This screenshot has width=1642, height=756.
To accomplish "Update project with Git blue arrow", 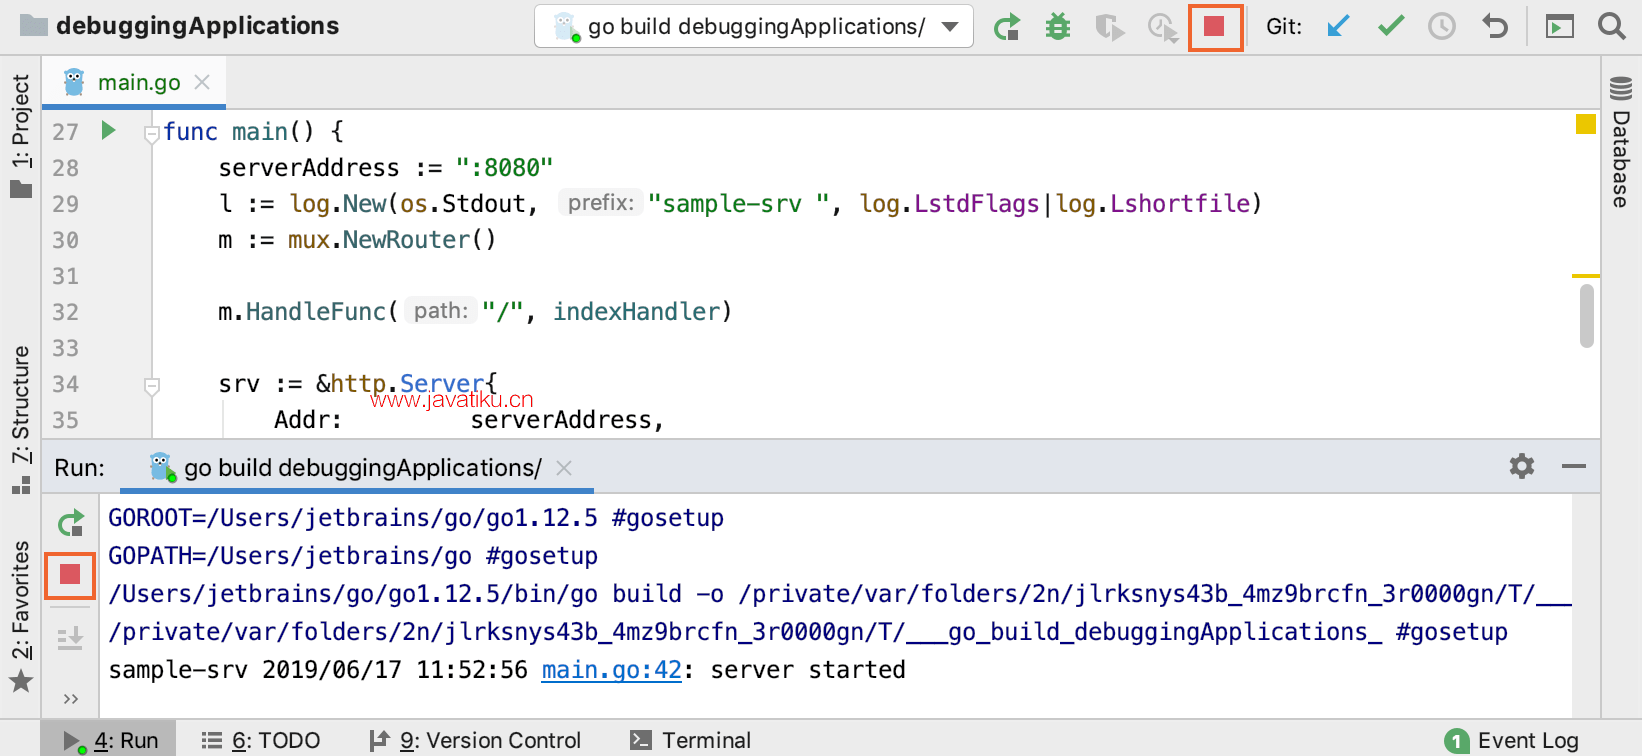I will point(1337,27).
